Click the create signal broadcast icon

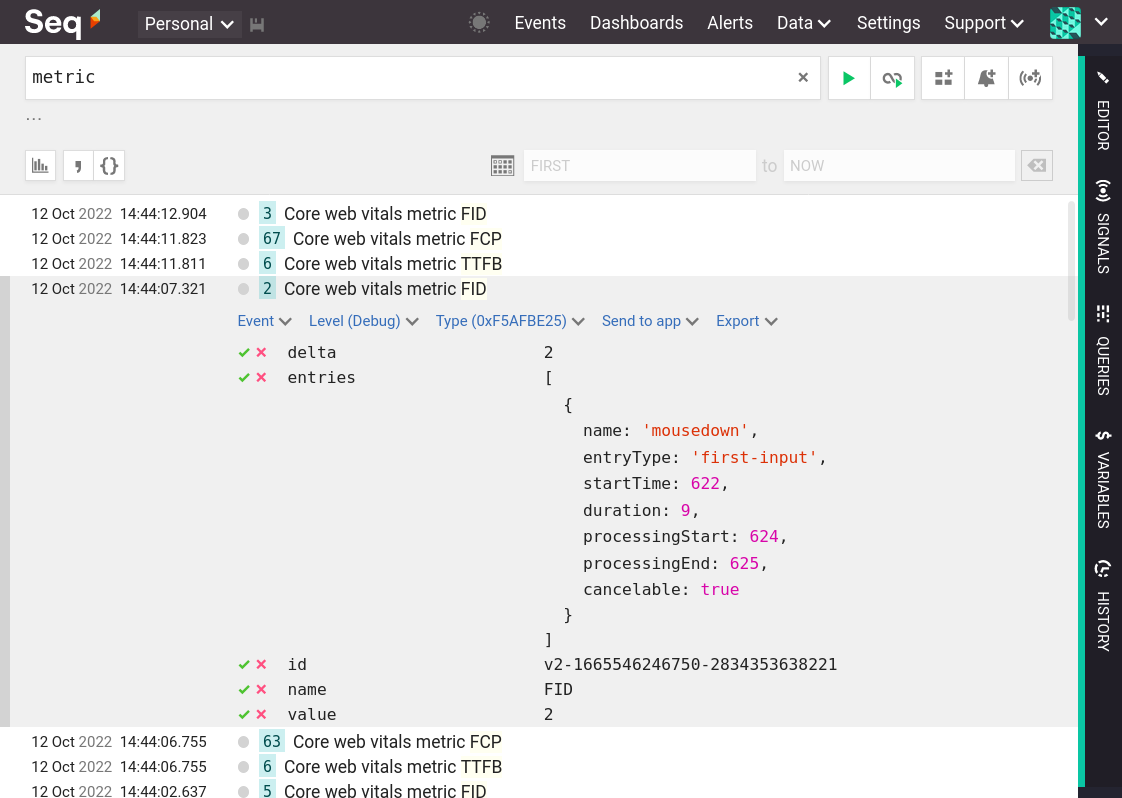[x=1030, y=78]
